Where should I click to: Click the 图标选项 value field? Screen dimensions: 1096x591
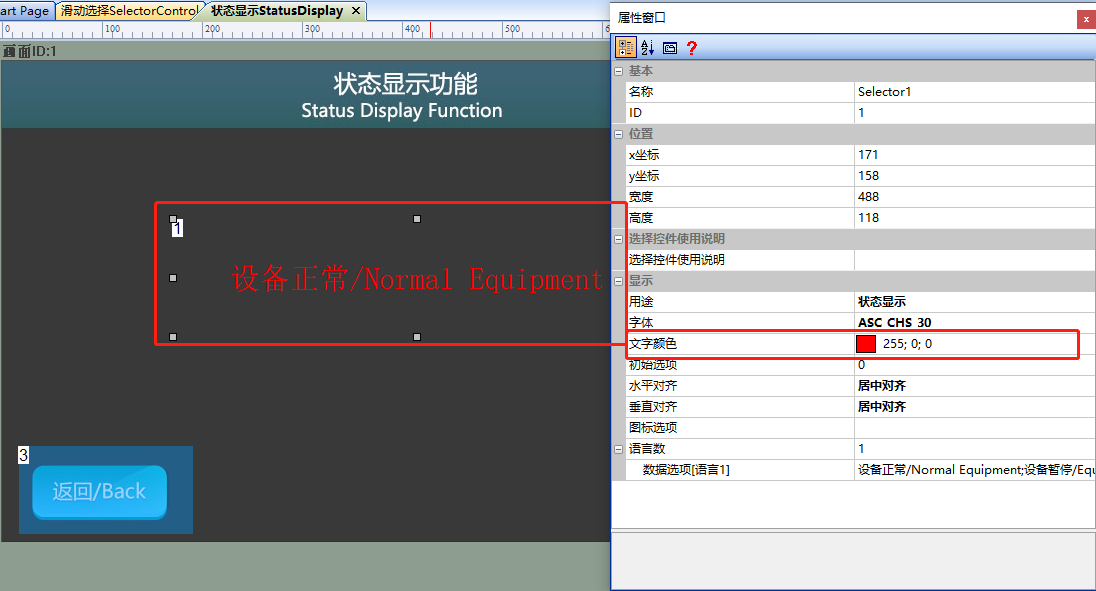pos(974,428)
